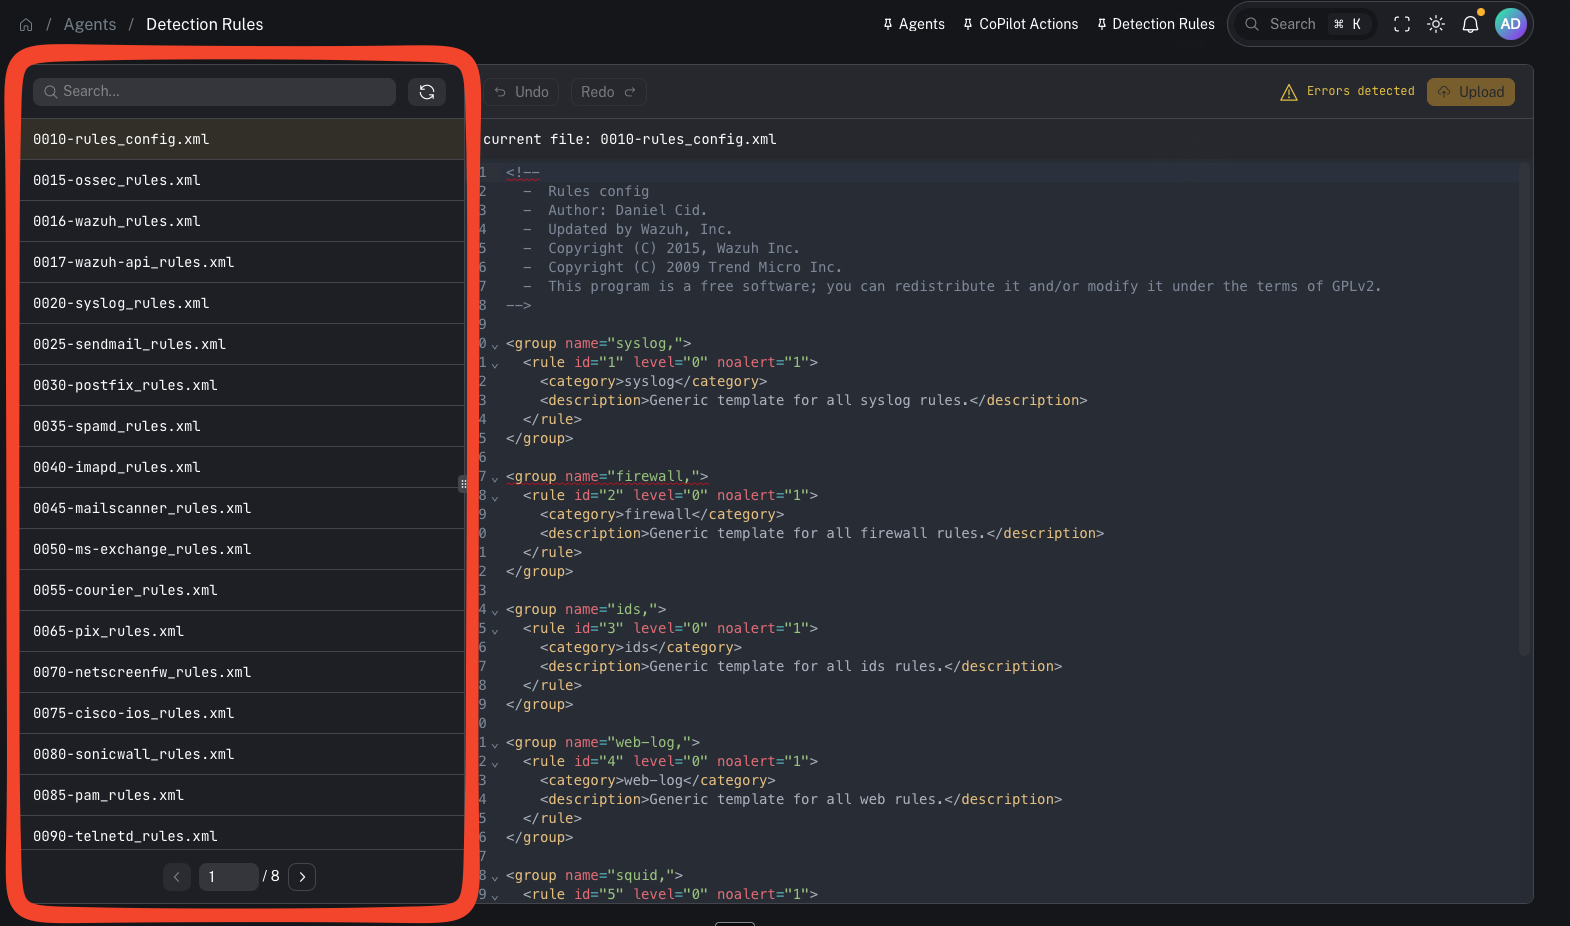
Task: Click the 'Author: Daniel Cid.' comment line
Action: [627, 210]
